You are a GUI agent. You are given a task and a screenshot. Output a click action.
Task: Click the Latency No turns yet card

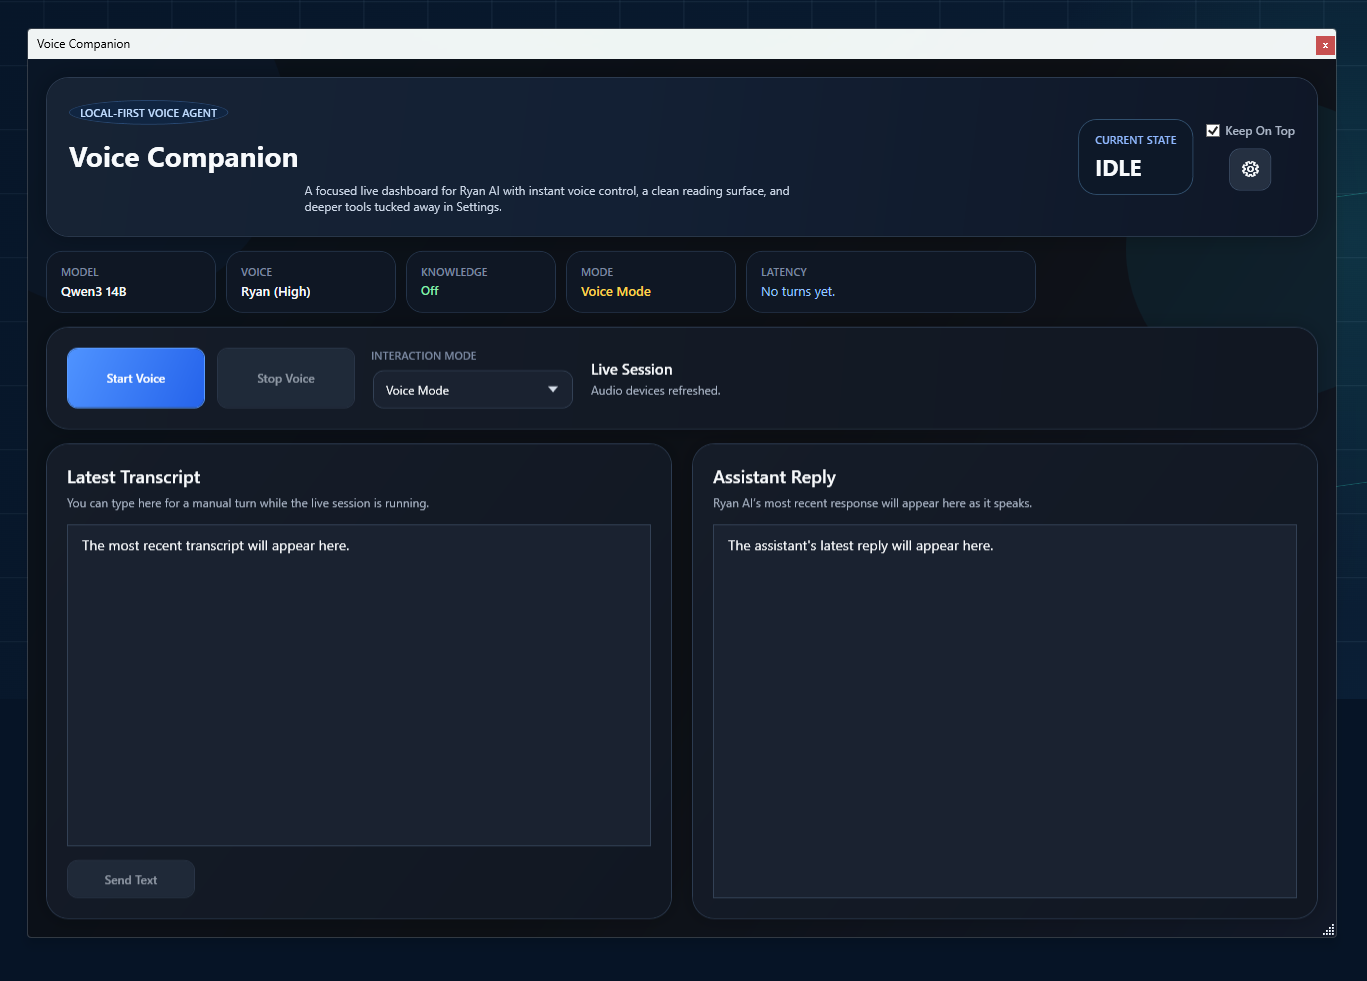pyautogui.click(x=891, y=282)
